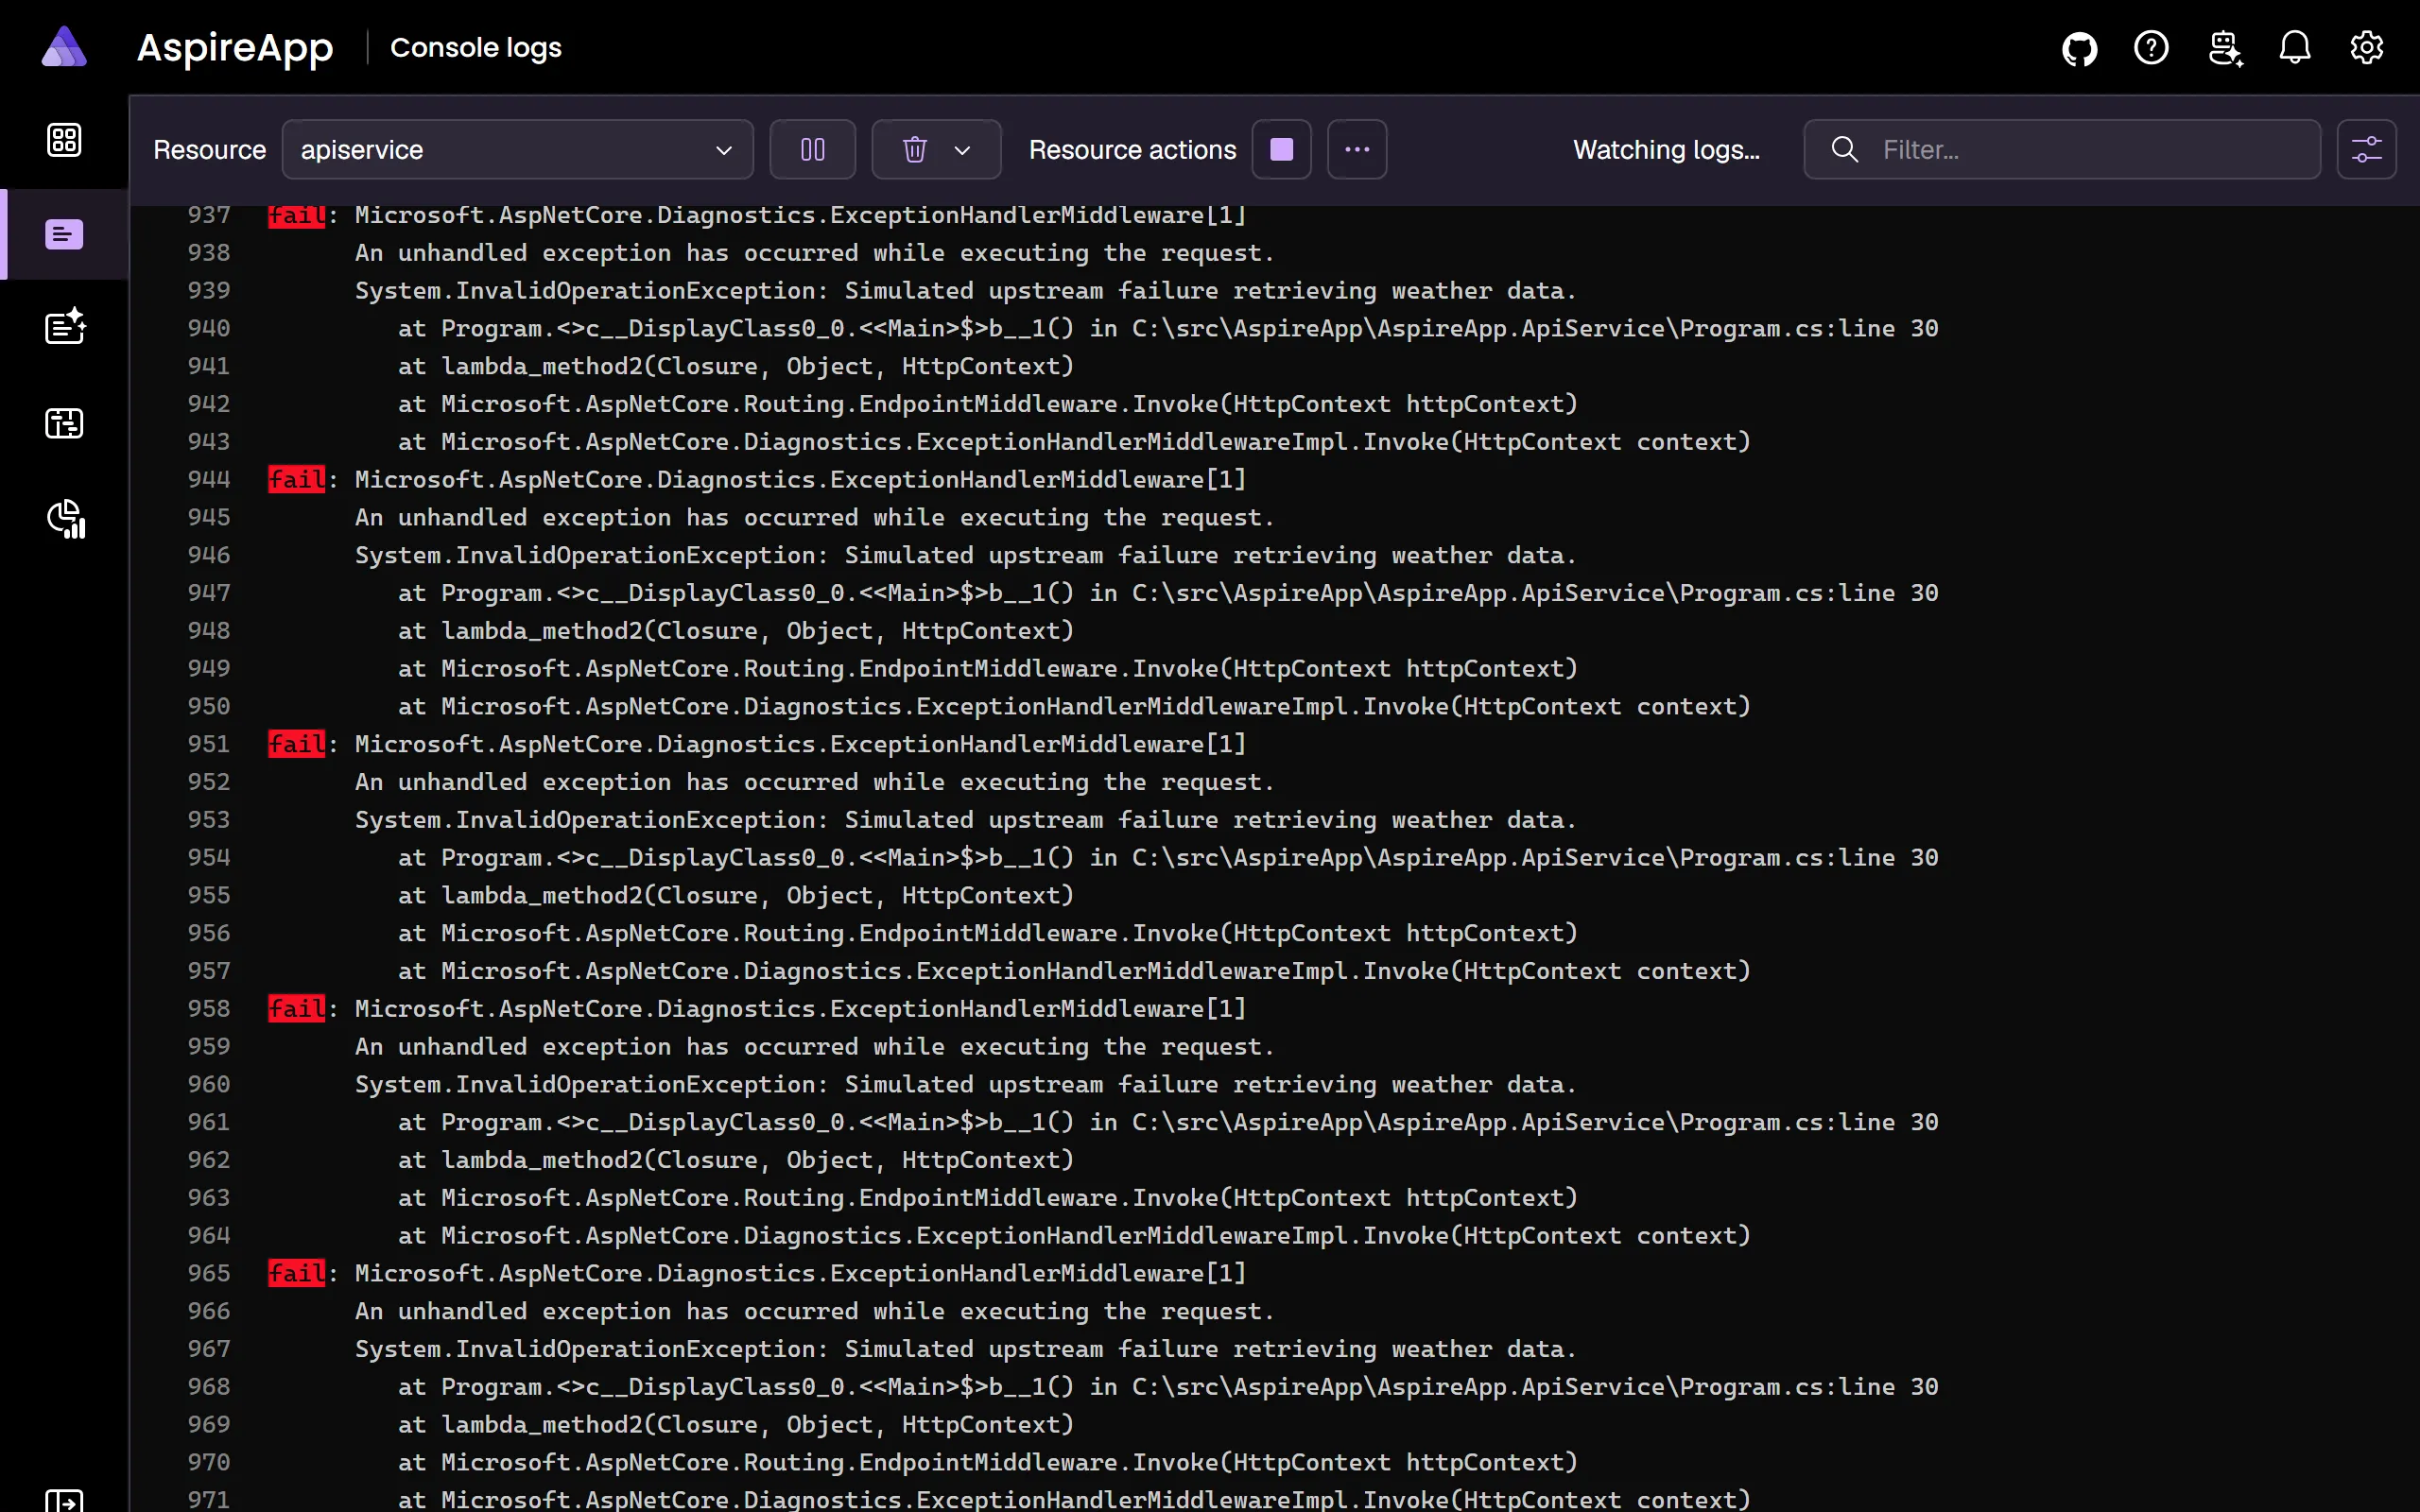The image size is (2420, 1512).
Task: Open the settings gear
Action: [x=2366, y=48]
